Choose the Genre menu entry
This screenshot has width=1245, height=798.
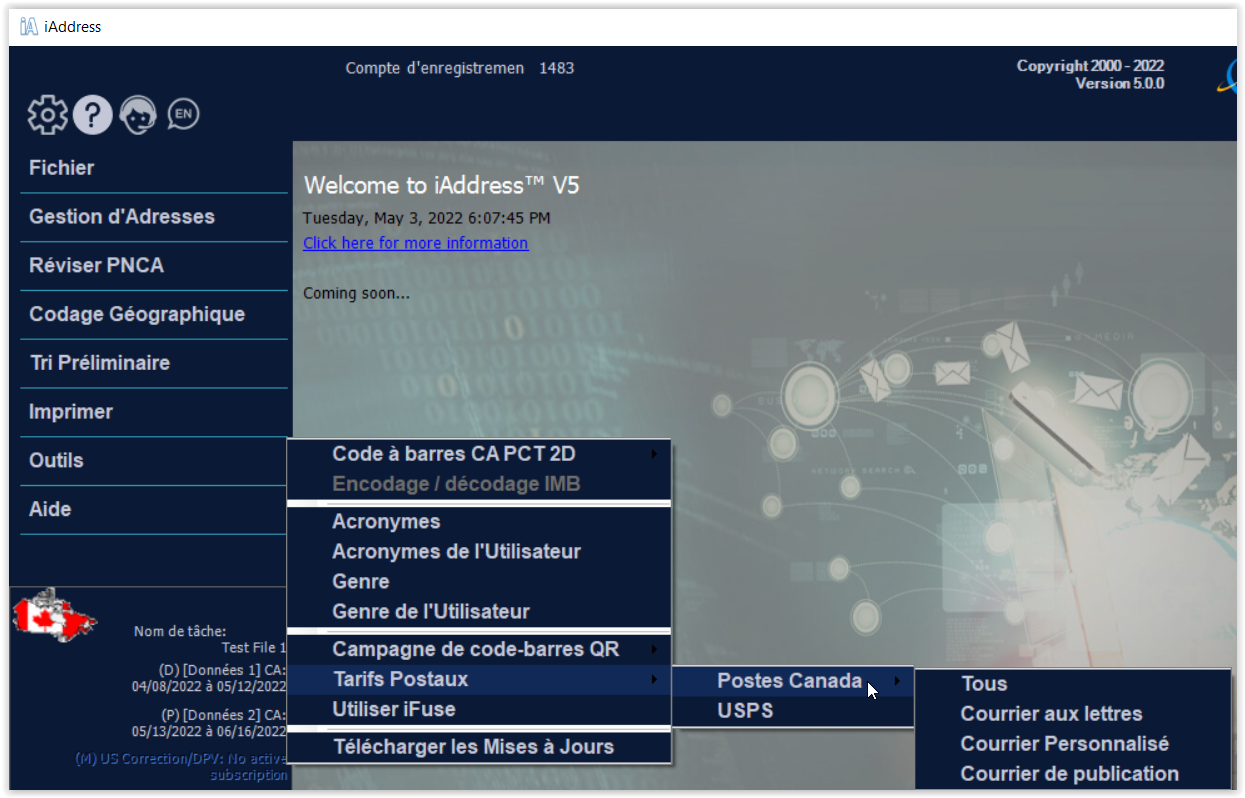pos(479,582)
